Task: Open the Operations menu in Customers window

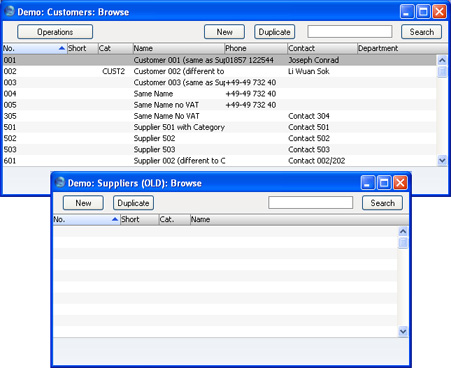Action: click(x=55, y=32)
